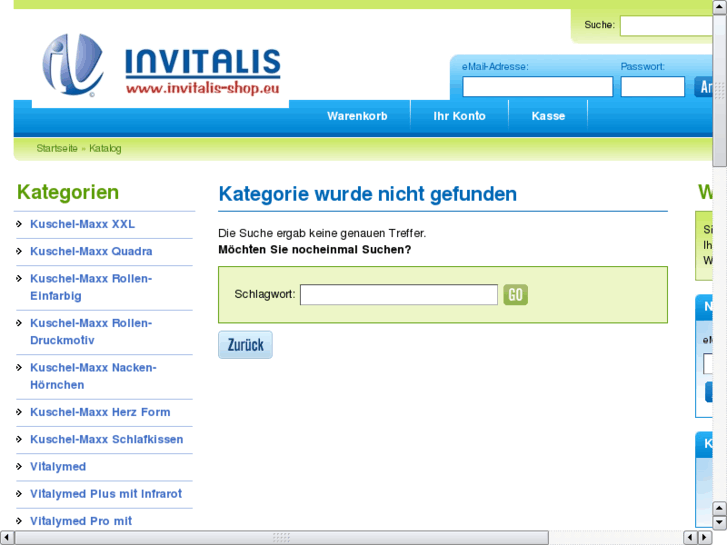Open Vitalymed Pro mit category
Image resolution: width=727 pixels, height=545 pixels.
(x=81, y=521)
